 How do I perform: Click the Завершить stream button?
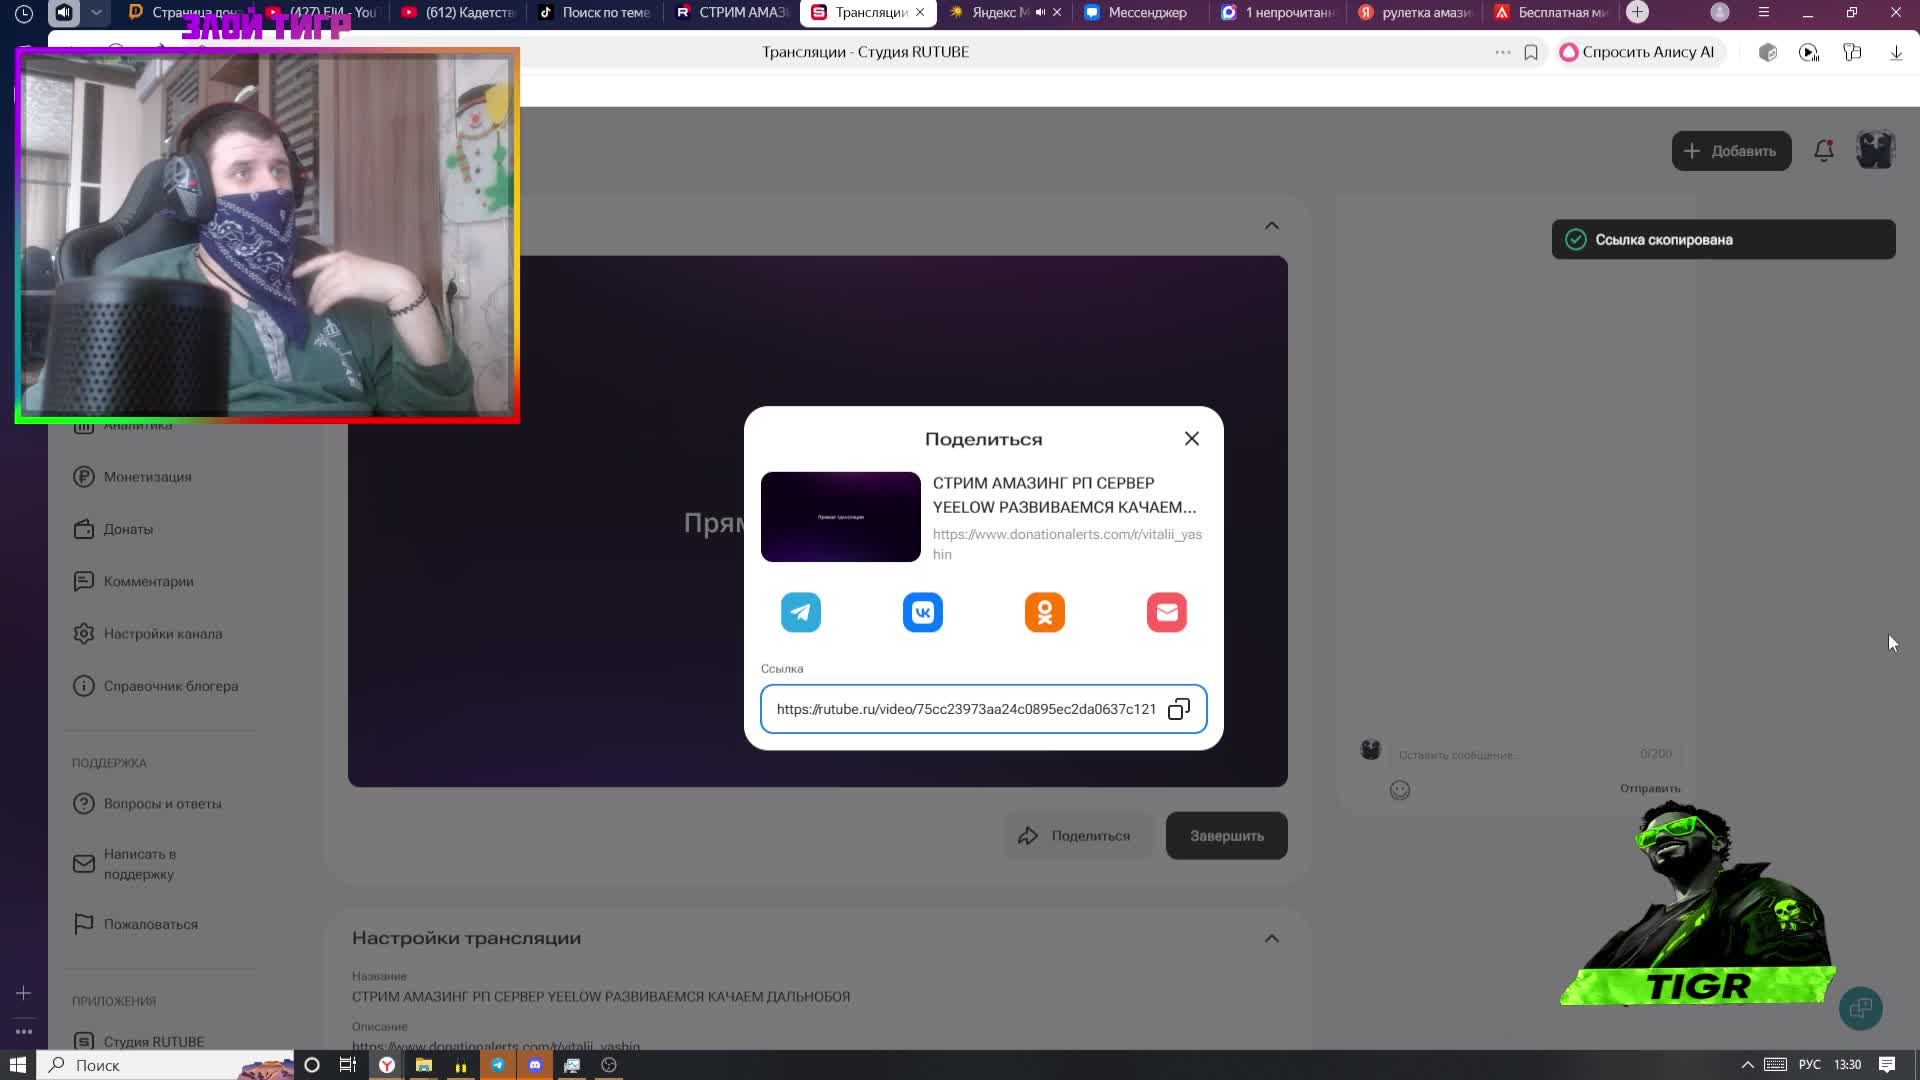[1226, 836]
